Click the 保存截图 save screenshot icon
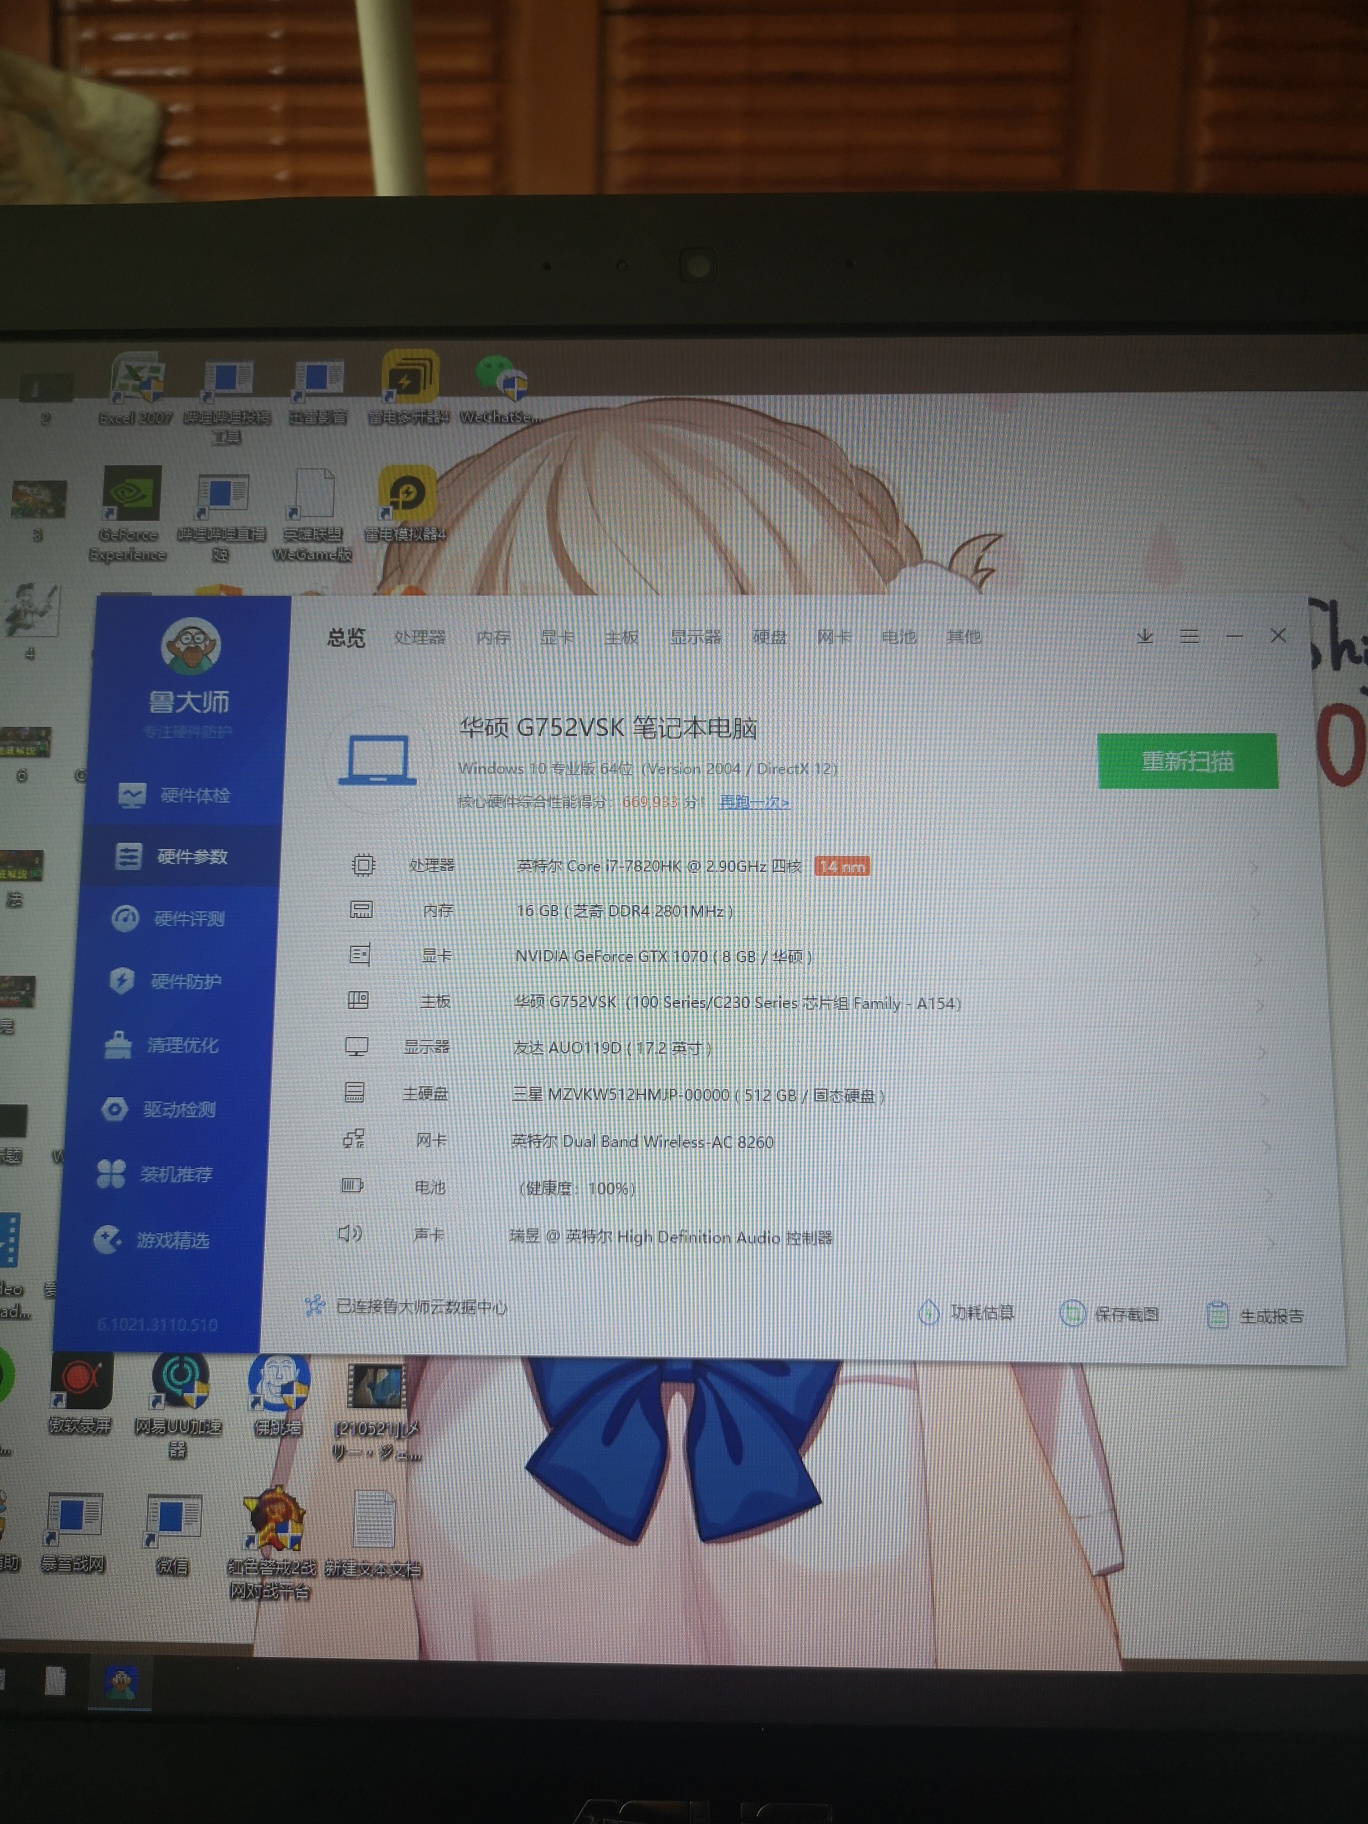Image resolution: width=1368 pixels, height=1824 pixels. (1073, 1314)
